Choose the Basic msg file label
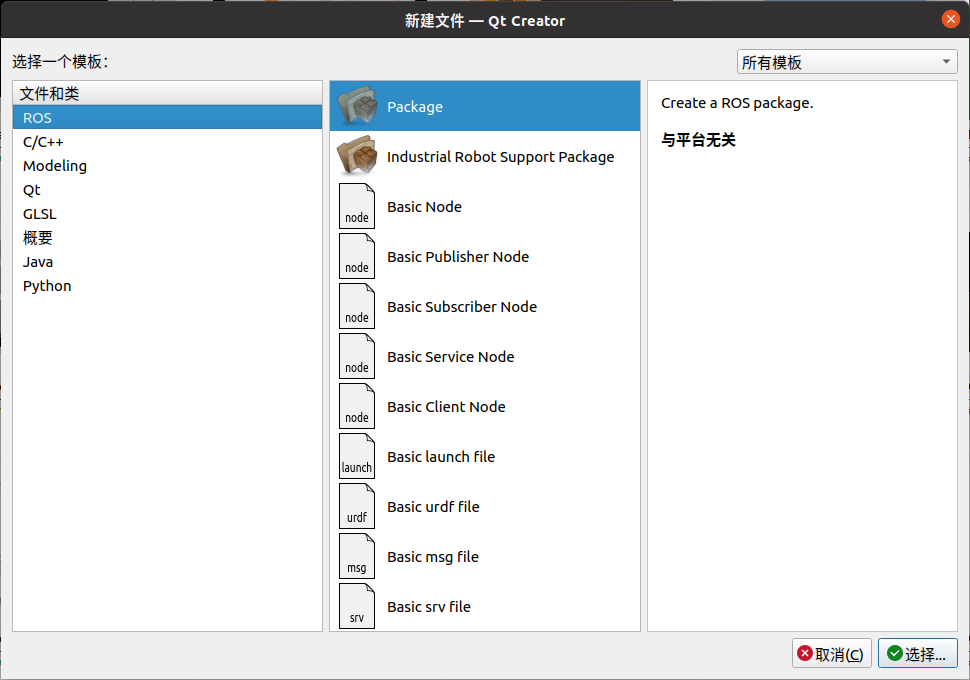The height and width of the screenshot is (680, 970). (x=433, y=557)
